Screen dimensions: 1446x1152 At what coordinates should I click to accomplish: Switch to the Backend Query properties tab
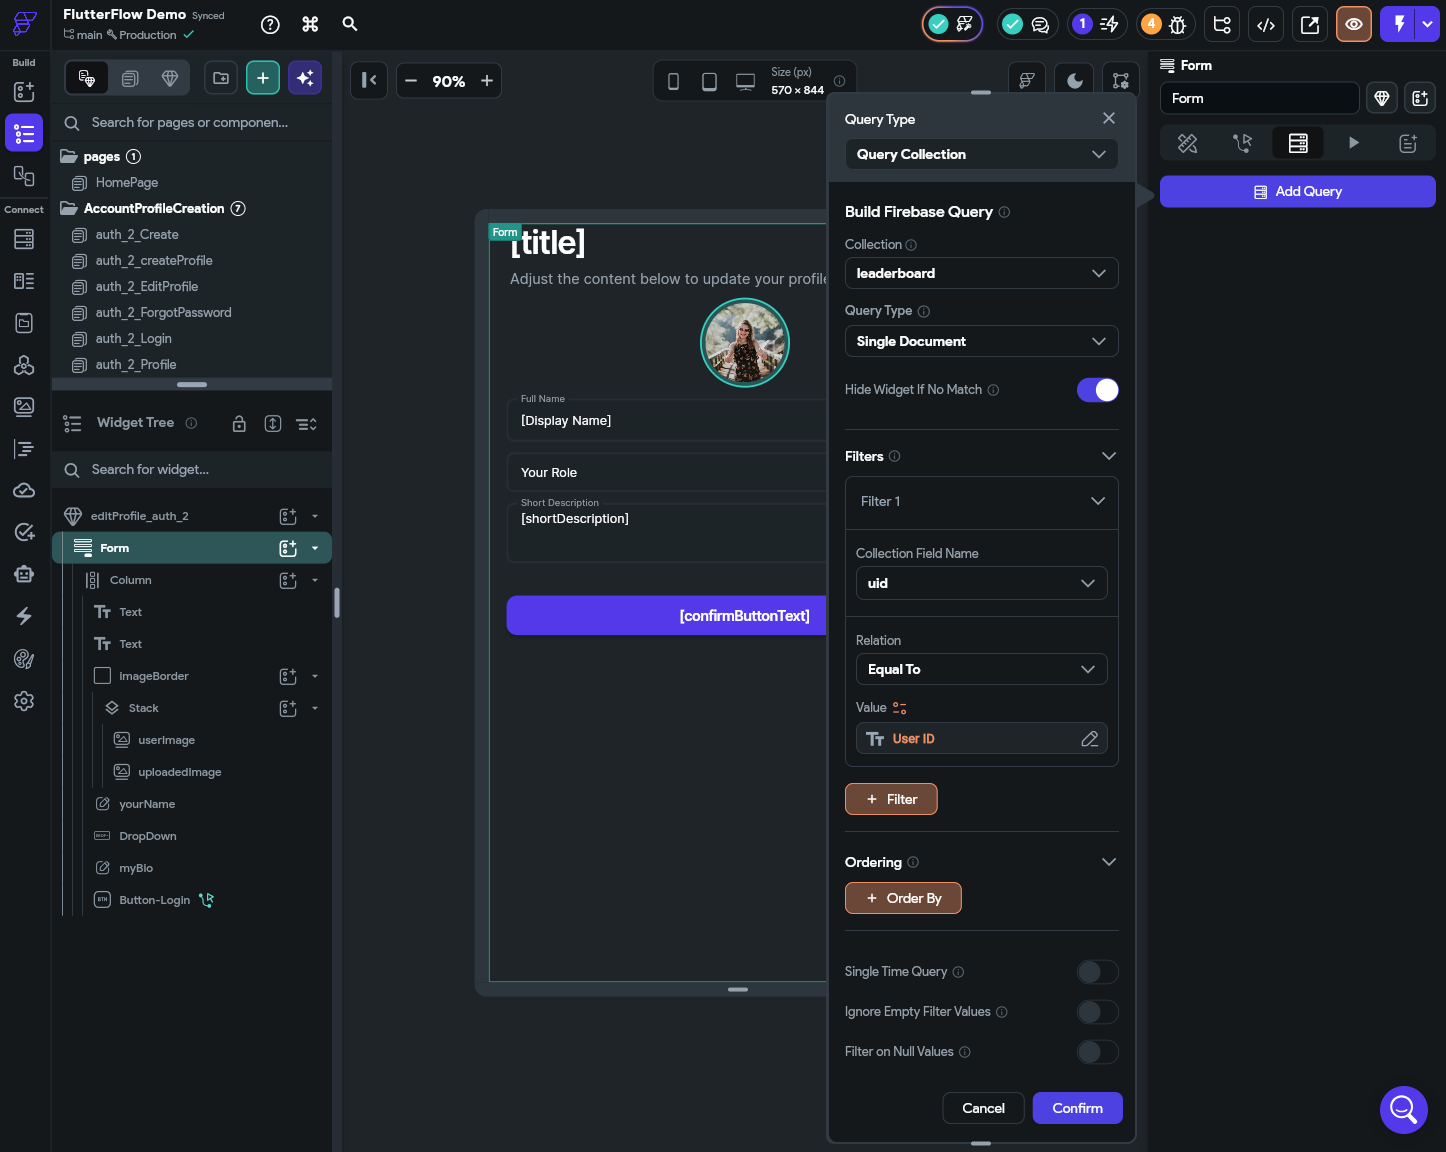click(x=1298, y=143)
